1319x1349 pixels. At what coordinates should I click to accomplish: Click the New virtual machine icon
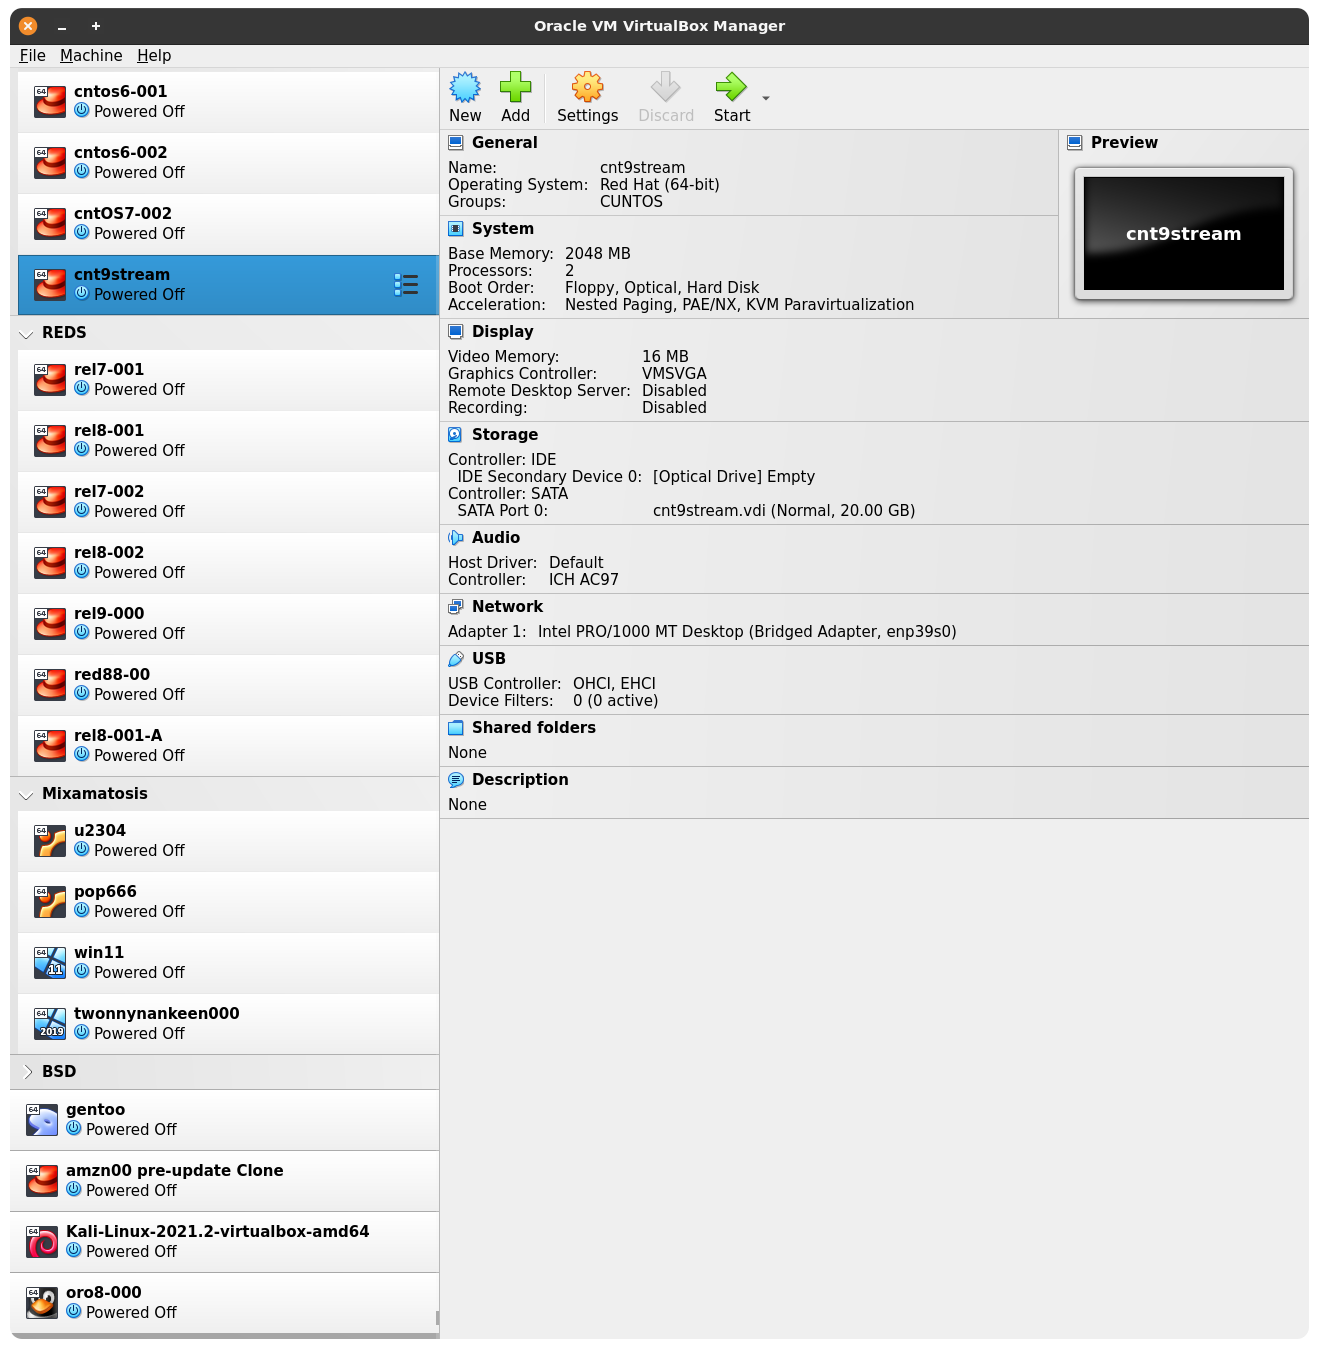(x=465, y=88)
